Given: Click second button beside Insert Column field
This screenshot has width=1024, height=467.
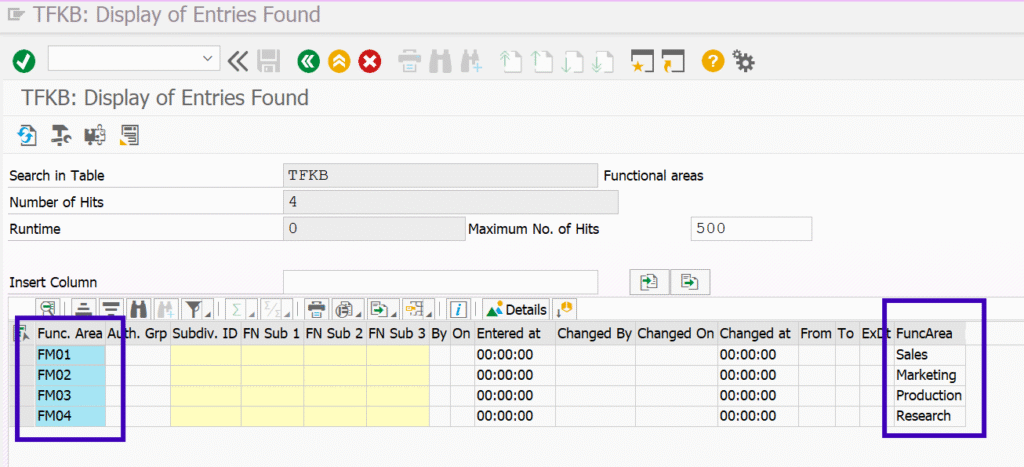Looking at the screenshot, I should coord(690,282).
